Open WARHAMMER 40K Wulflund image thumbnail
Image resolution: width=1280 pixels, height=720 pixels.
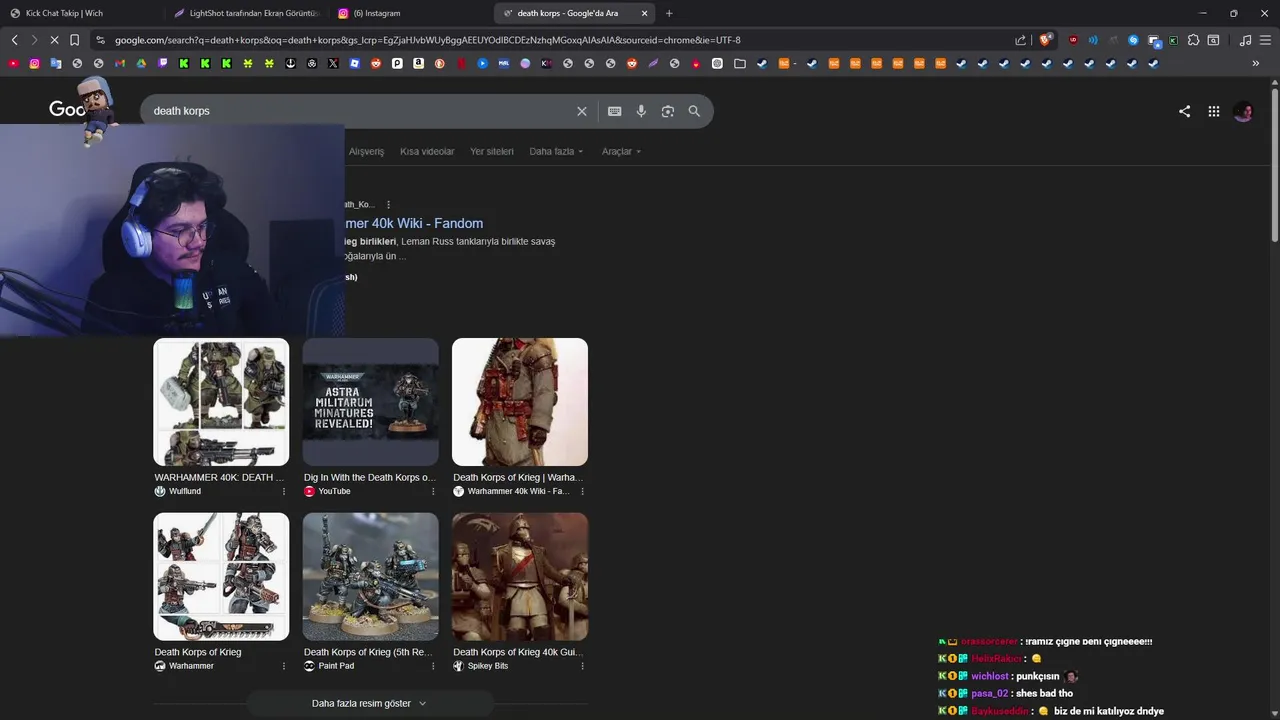click(x=221, y=402)
